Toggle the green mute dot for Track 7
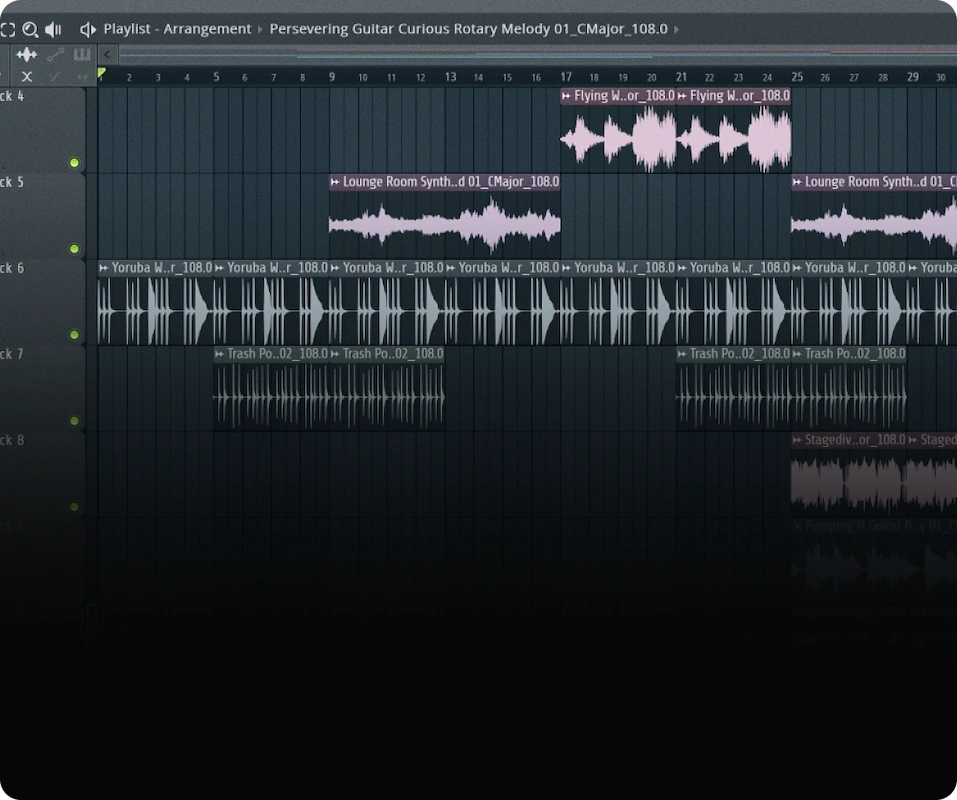Viewport: 957px width, 800px height. pos(73,421)
